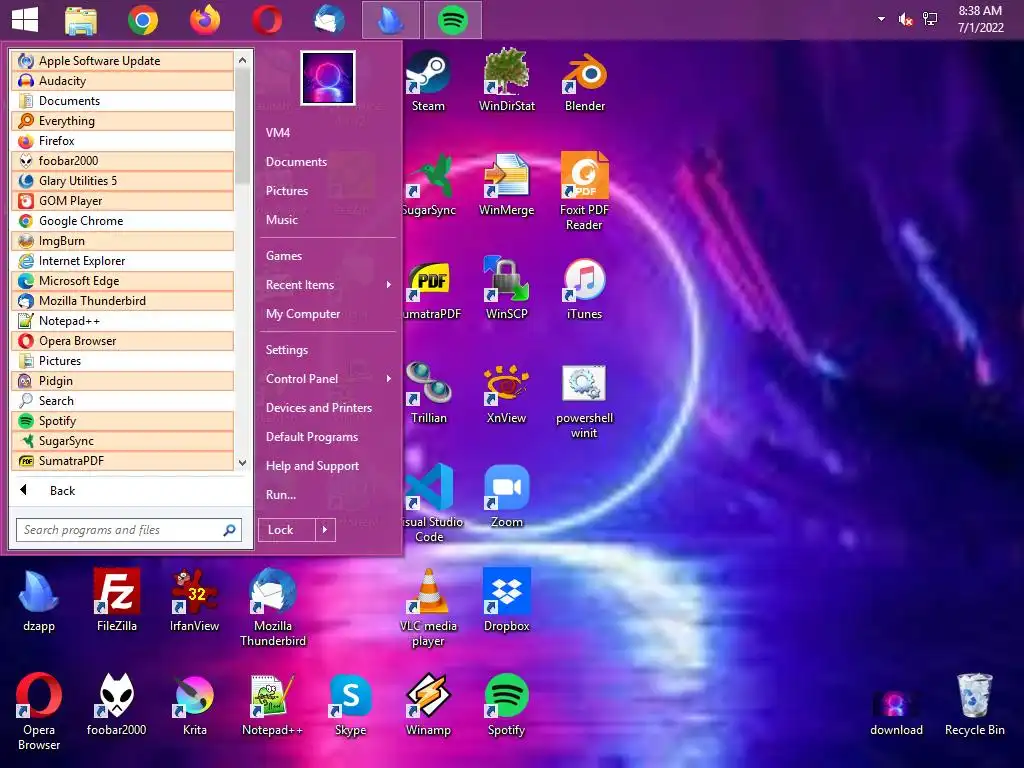The image size is (1024, 768).
Task: Launch Pidgin from the programs list
Action: click(x=123, y=381)
